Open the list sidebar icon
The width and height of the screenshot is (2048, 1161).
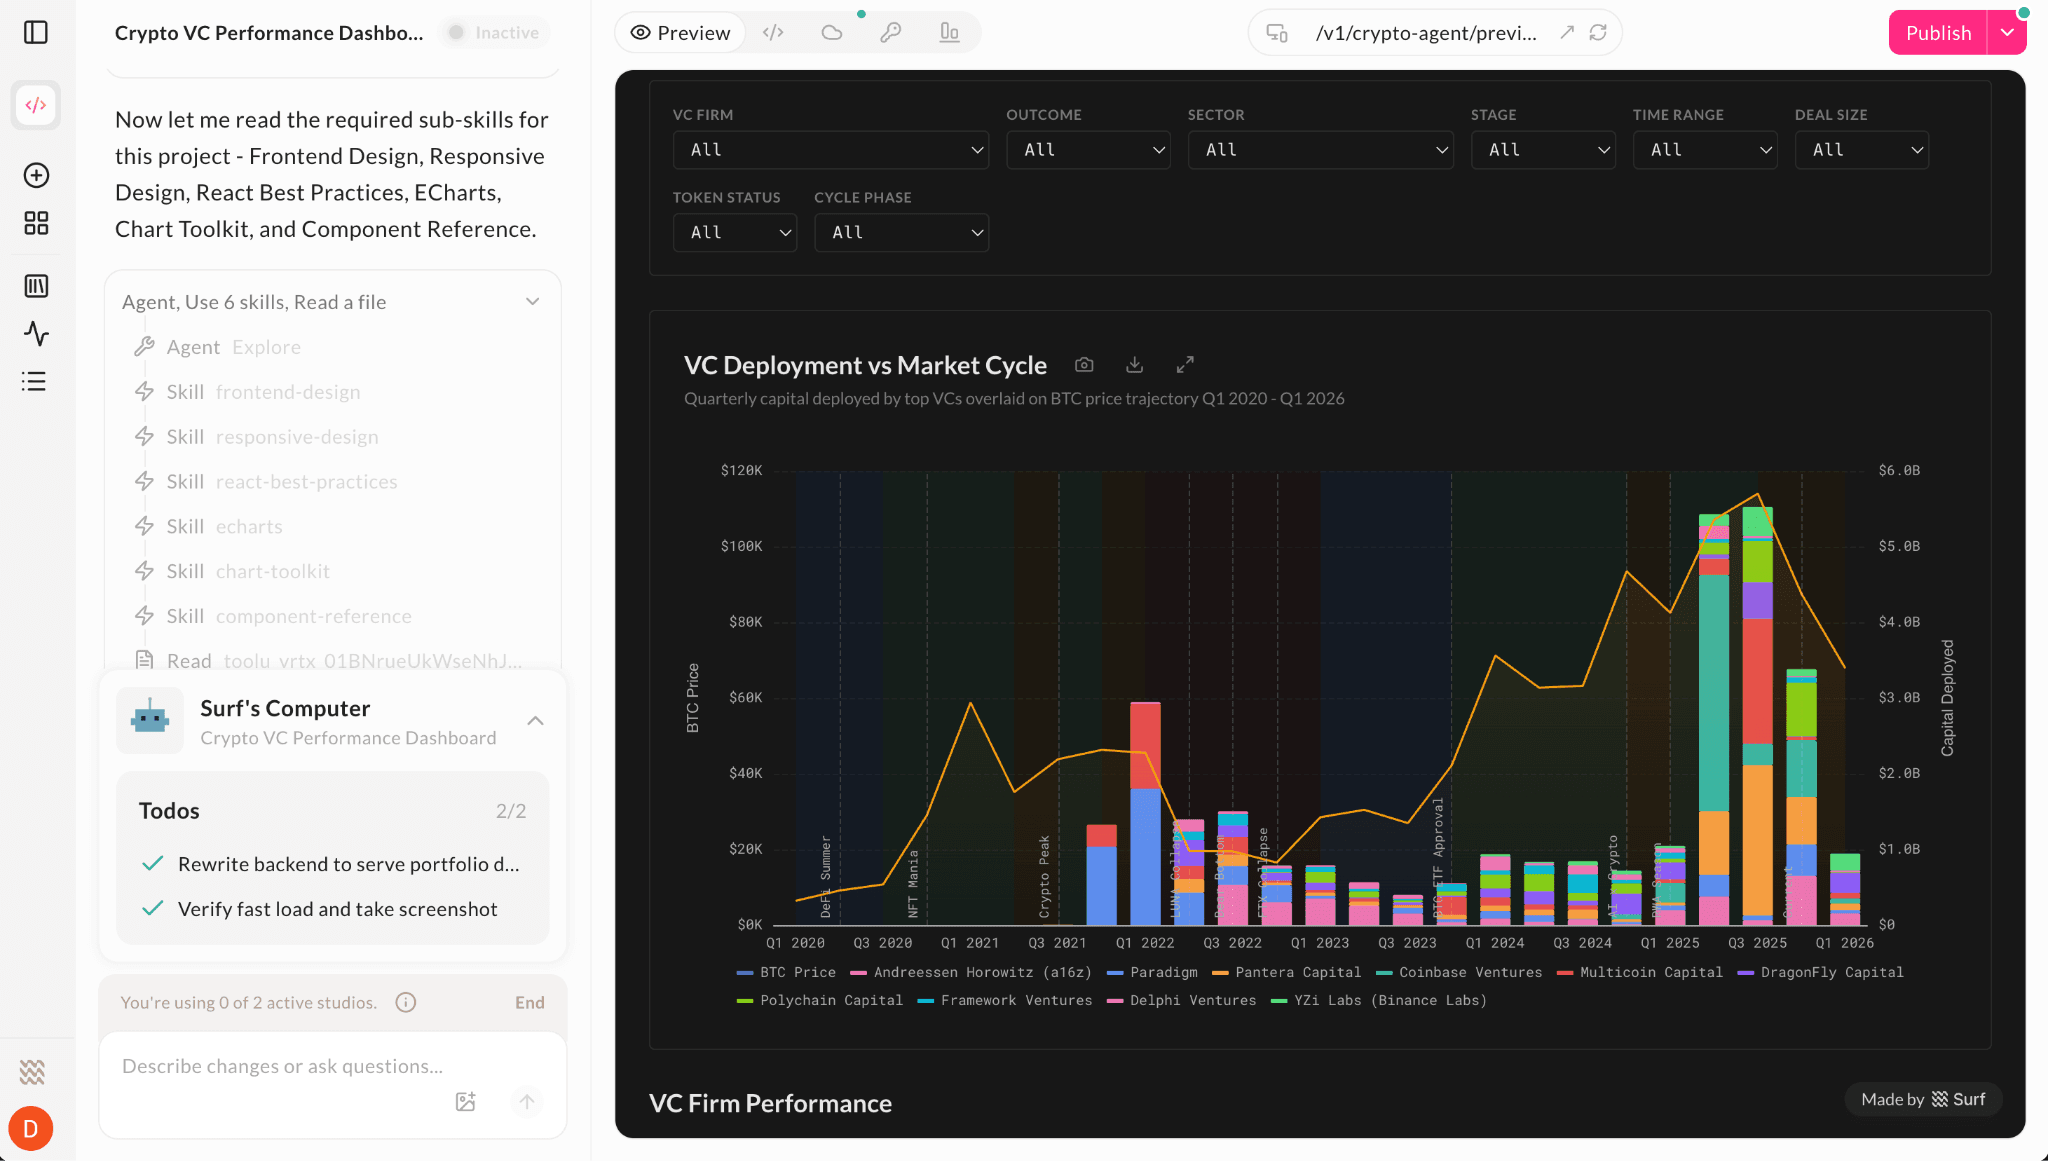pos(36,381)
